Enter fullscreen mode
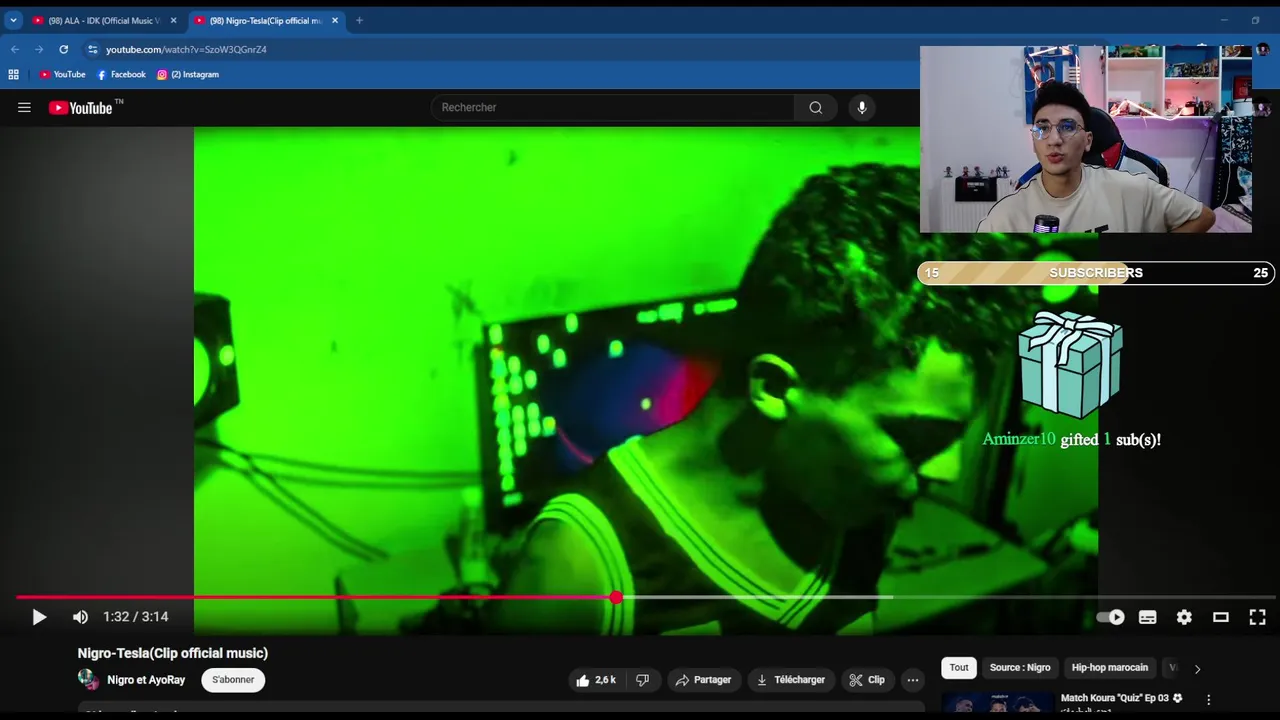 (1257, 617)
